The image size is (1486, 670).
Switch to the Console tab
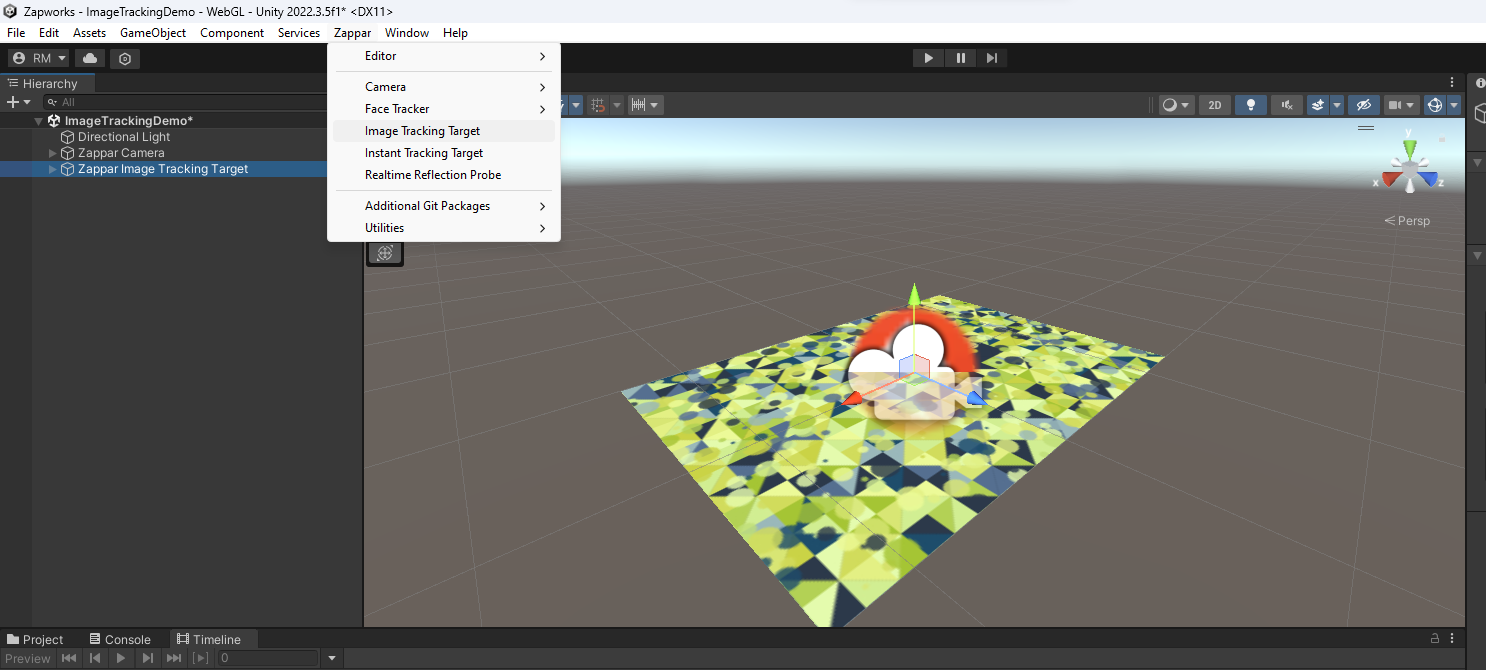120,640
